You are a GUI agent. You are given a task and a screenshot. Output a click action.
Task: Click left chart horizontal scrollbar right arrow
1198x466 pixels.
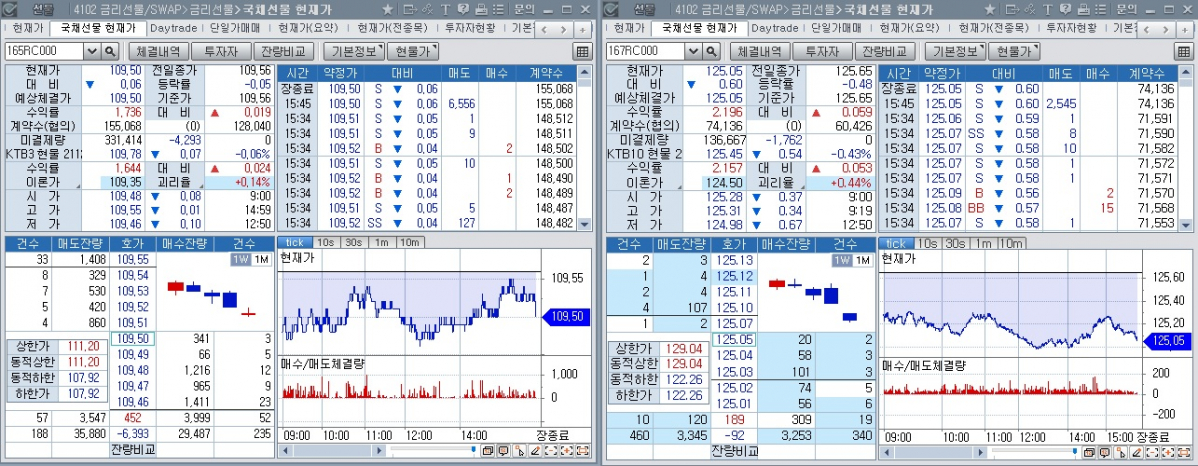coord(379,450)
